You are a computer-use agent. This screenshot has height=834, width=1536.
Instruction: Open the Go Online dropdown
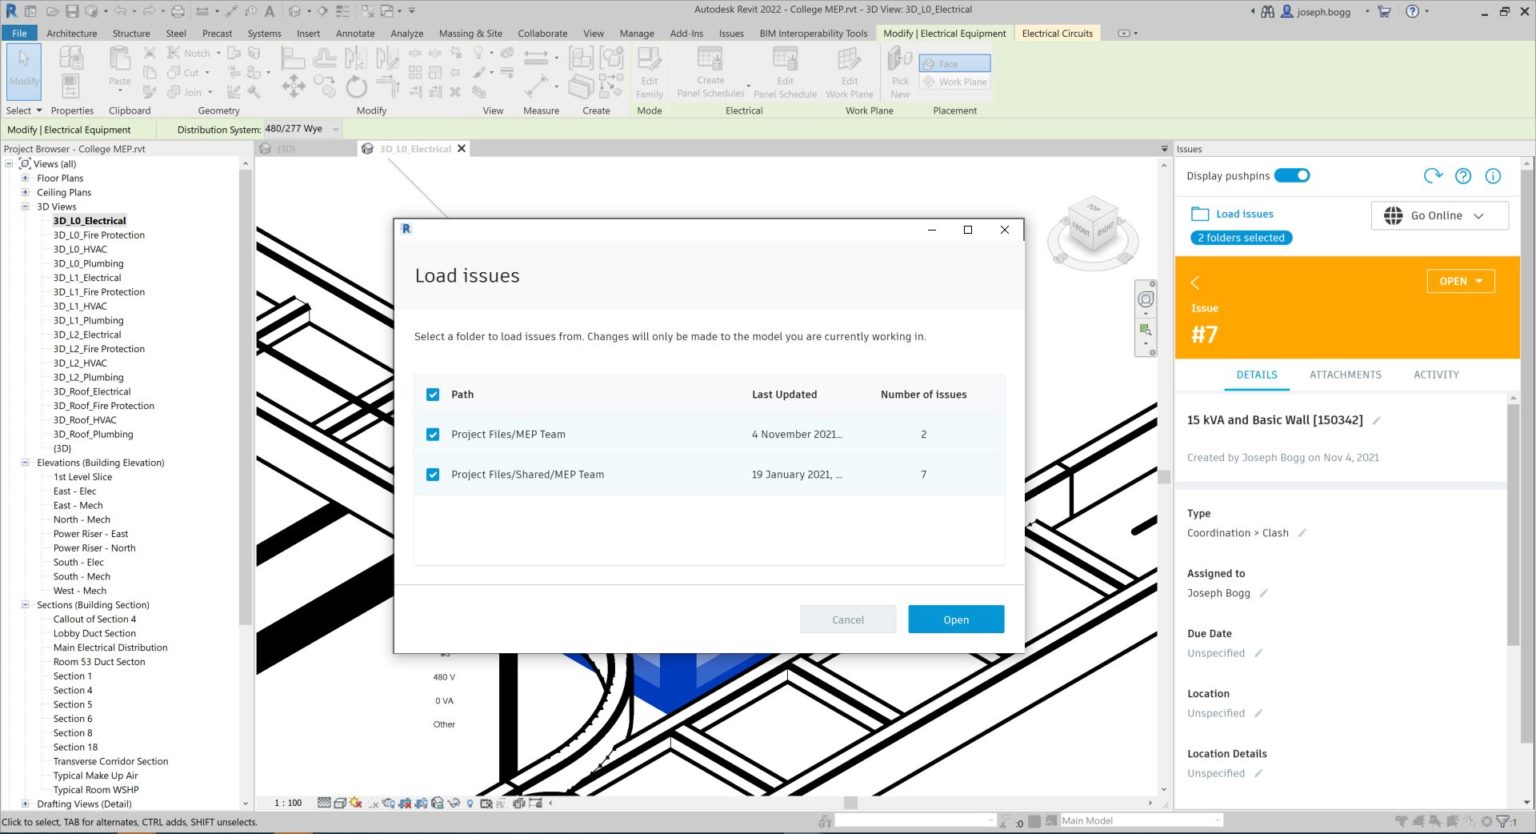pos(1439,215)
